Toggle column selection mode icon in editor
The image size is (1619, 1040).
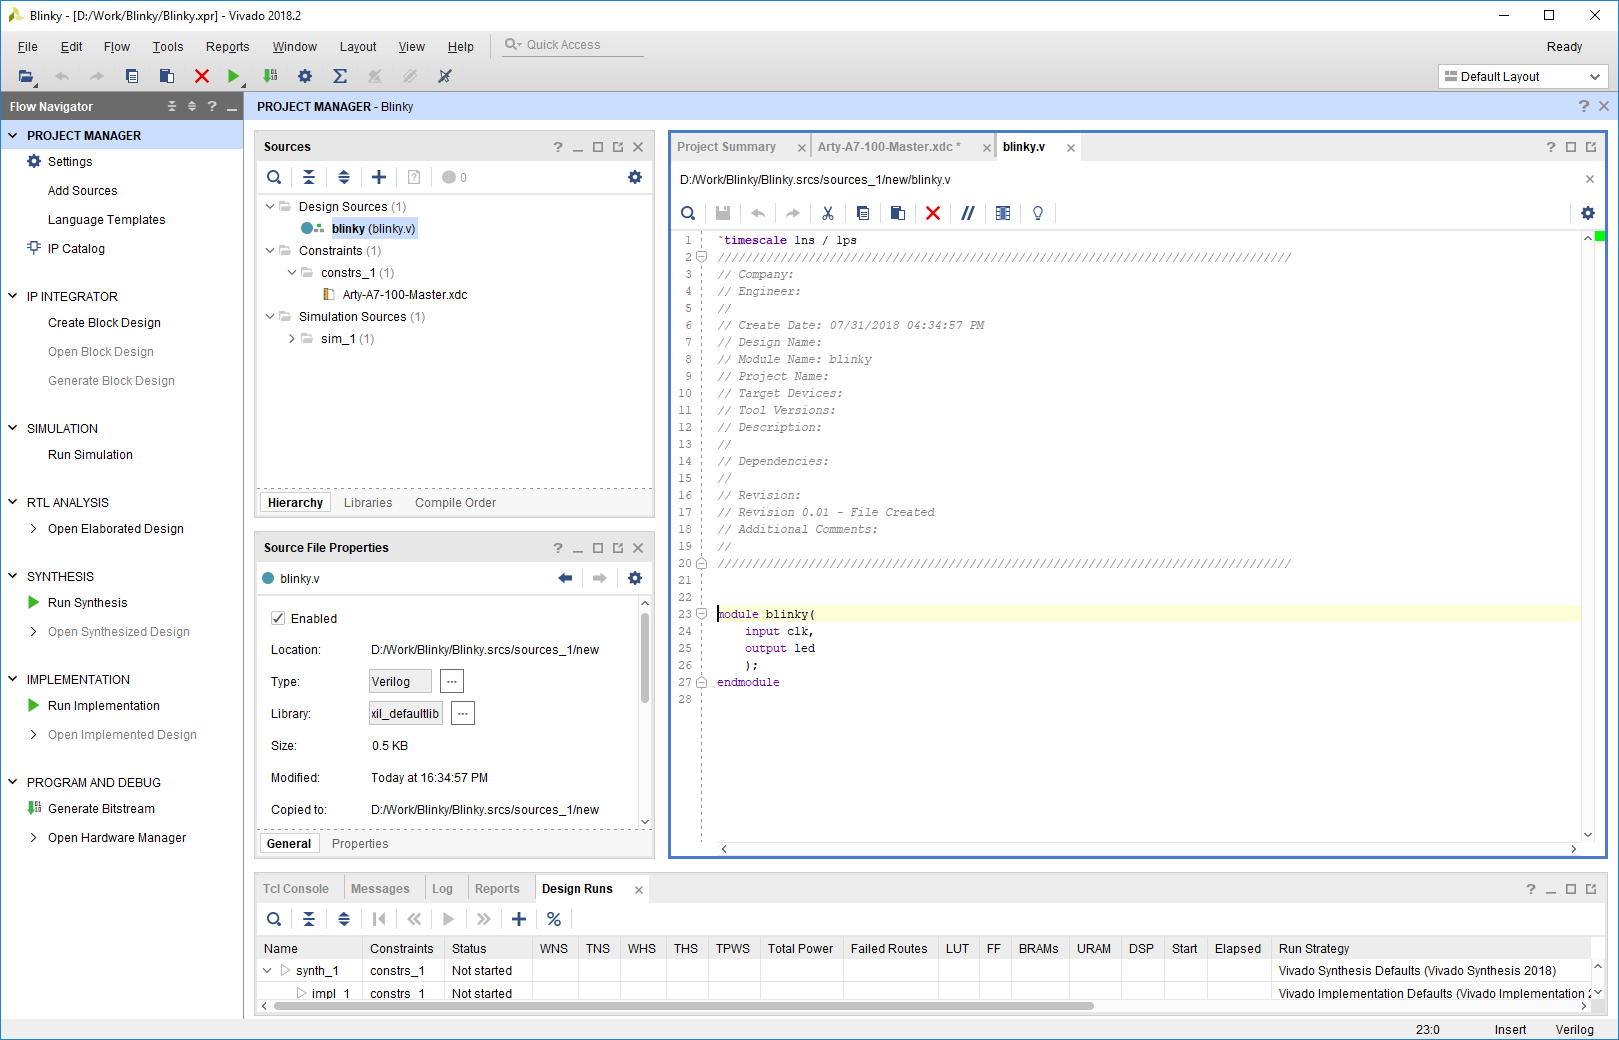tap(1003, 213)
